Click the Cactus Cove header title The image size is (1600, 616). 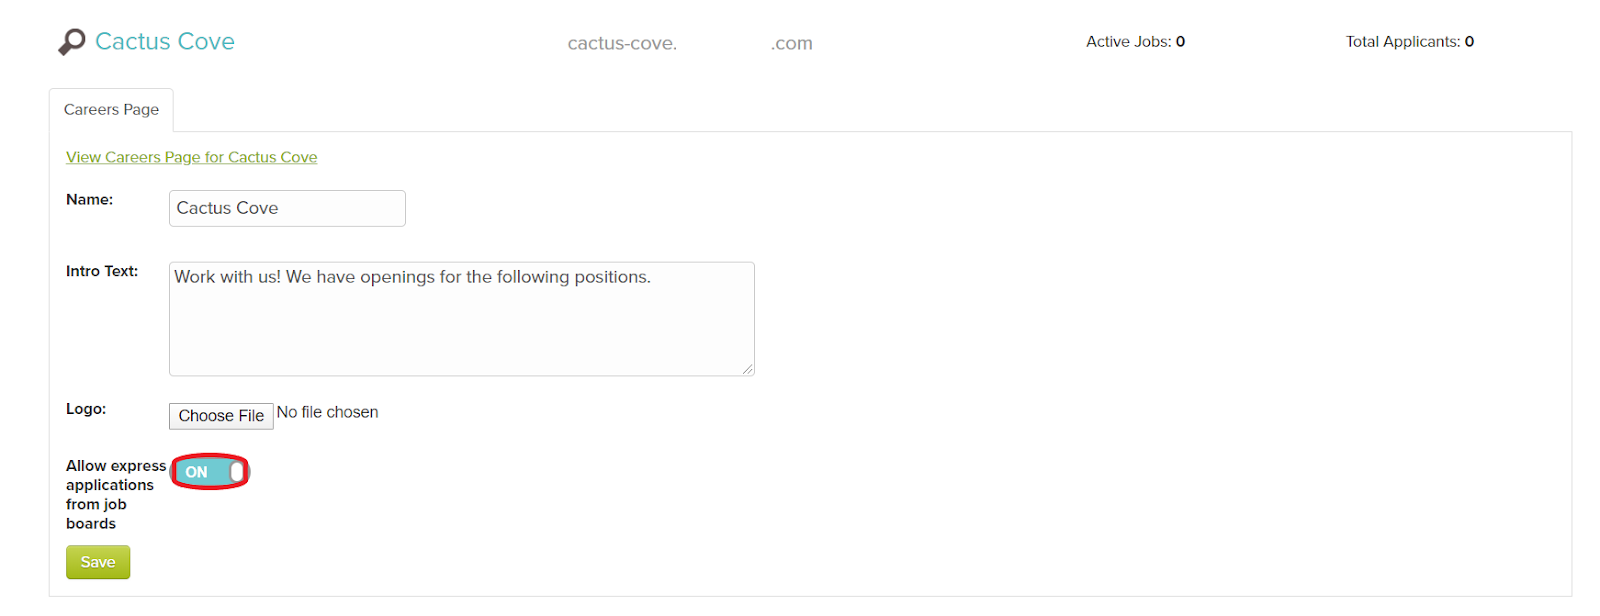164,41
